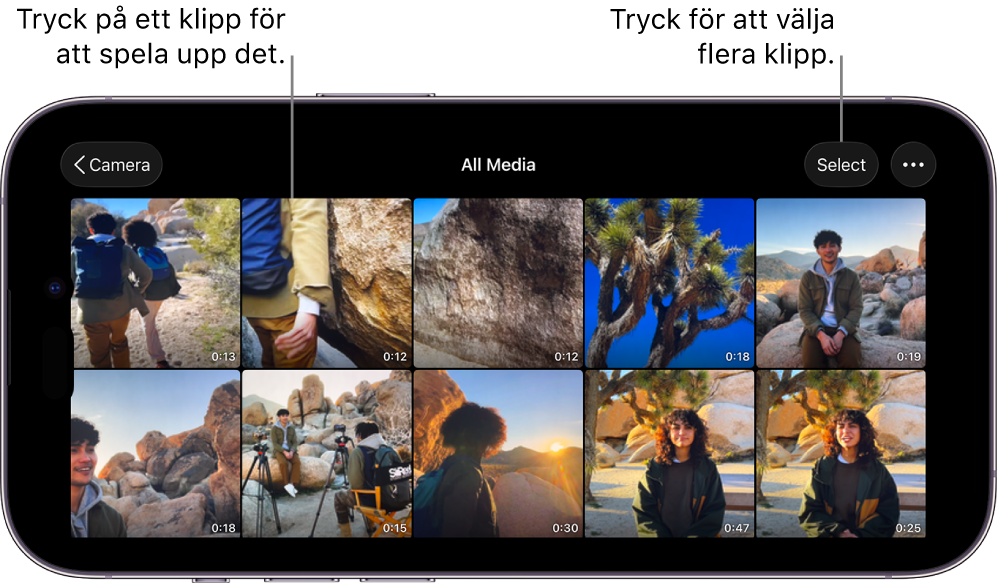The width and height of the screenshot is (998, 583).
Task: Play the 0:30 sunset silhouette clip
Action: [x=498, y=454]
